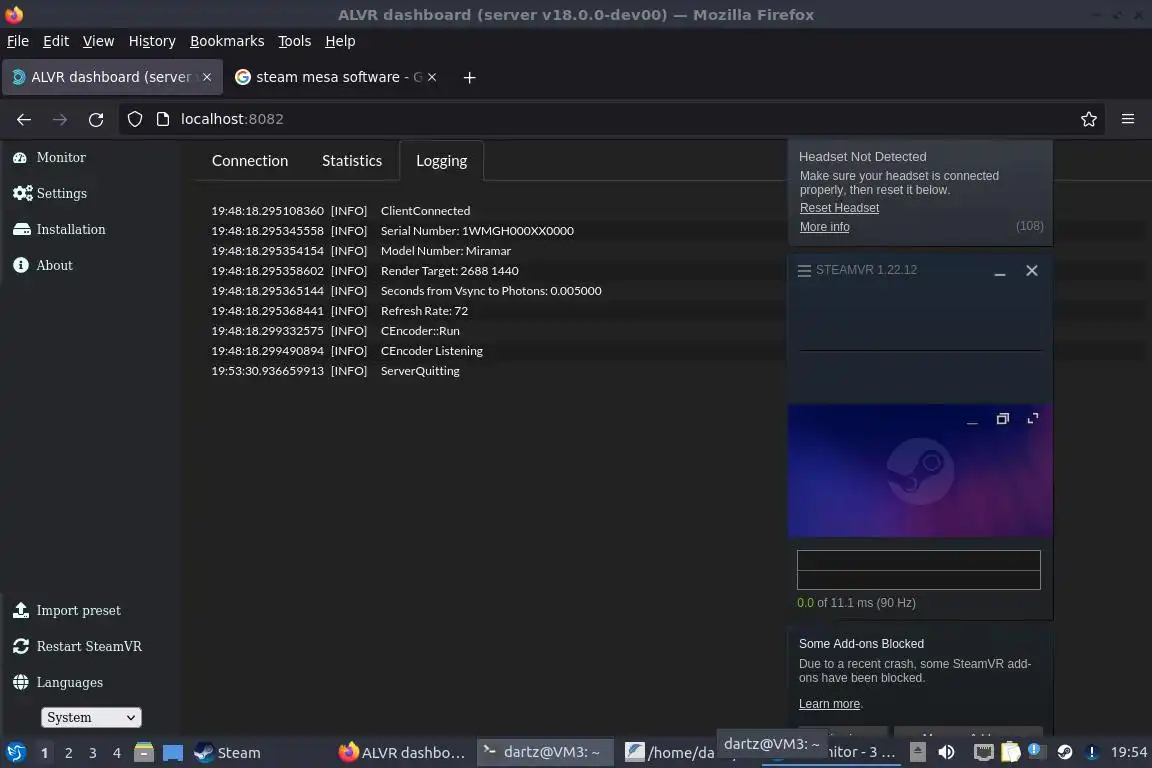1152x768 pixels.
Task: Go to the Installation page
Action: tap(59, 229)
